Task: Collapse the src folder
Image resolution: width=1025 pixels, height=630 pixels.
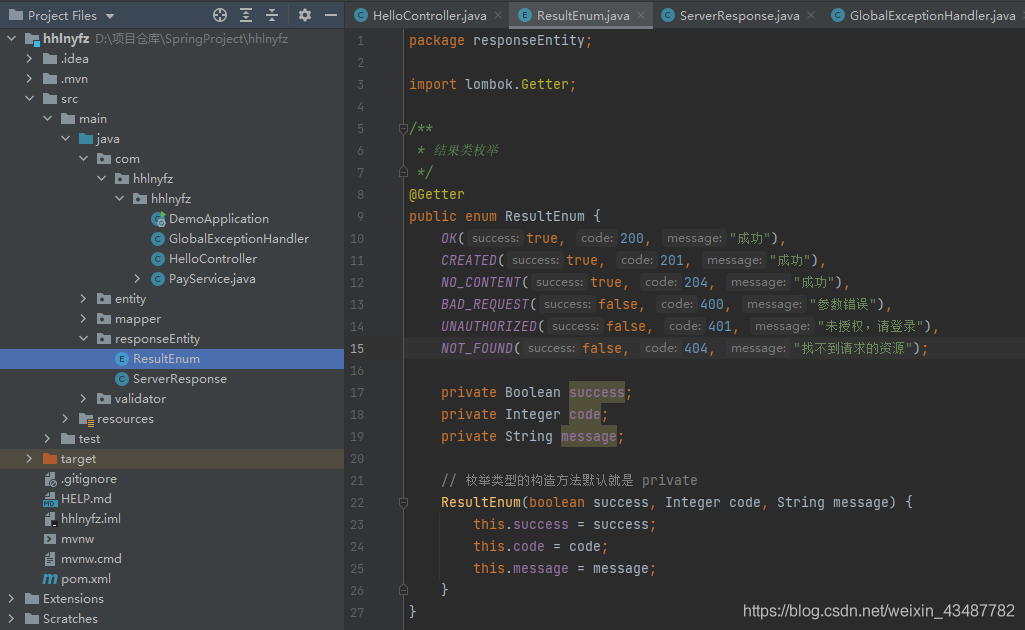Action: (29, 99)
